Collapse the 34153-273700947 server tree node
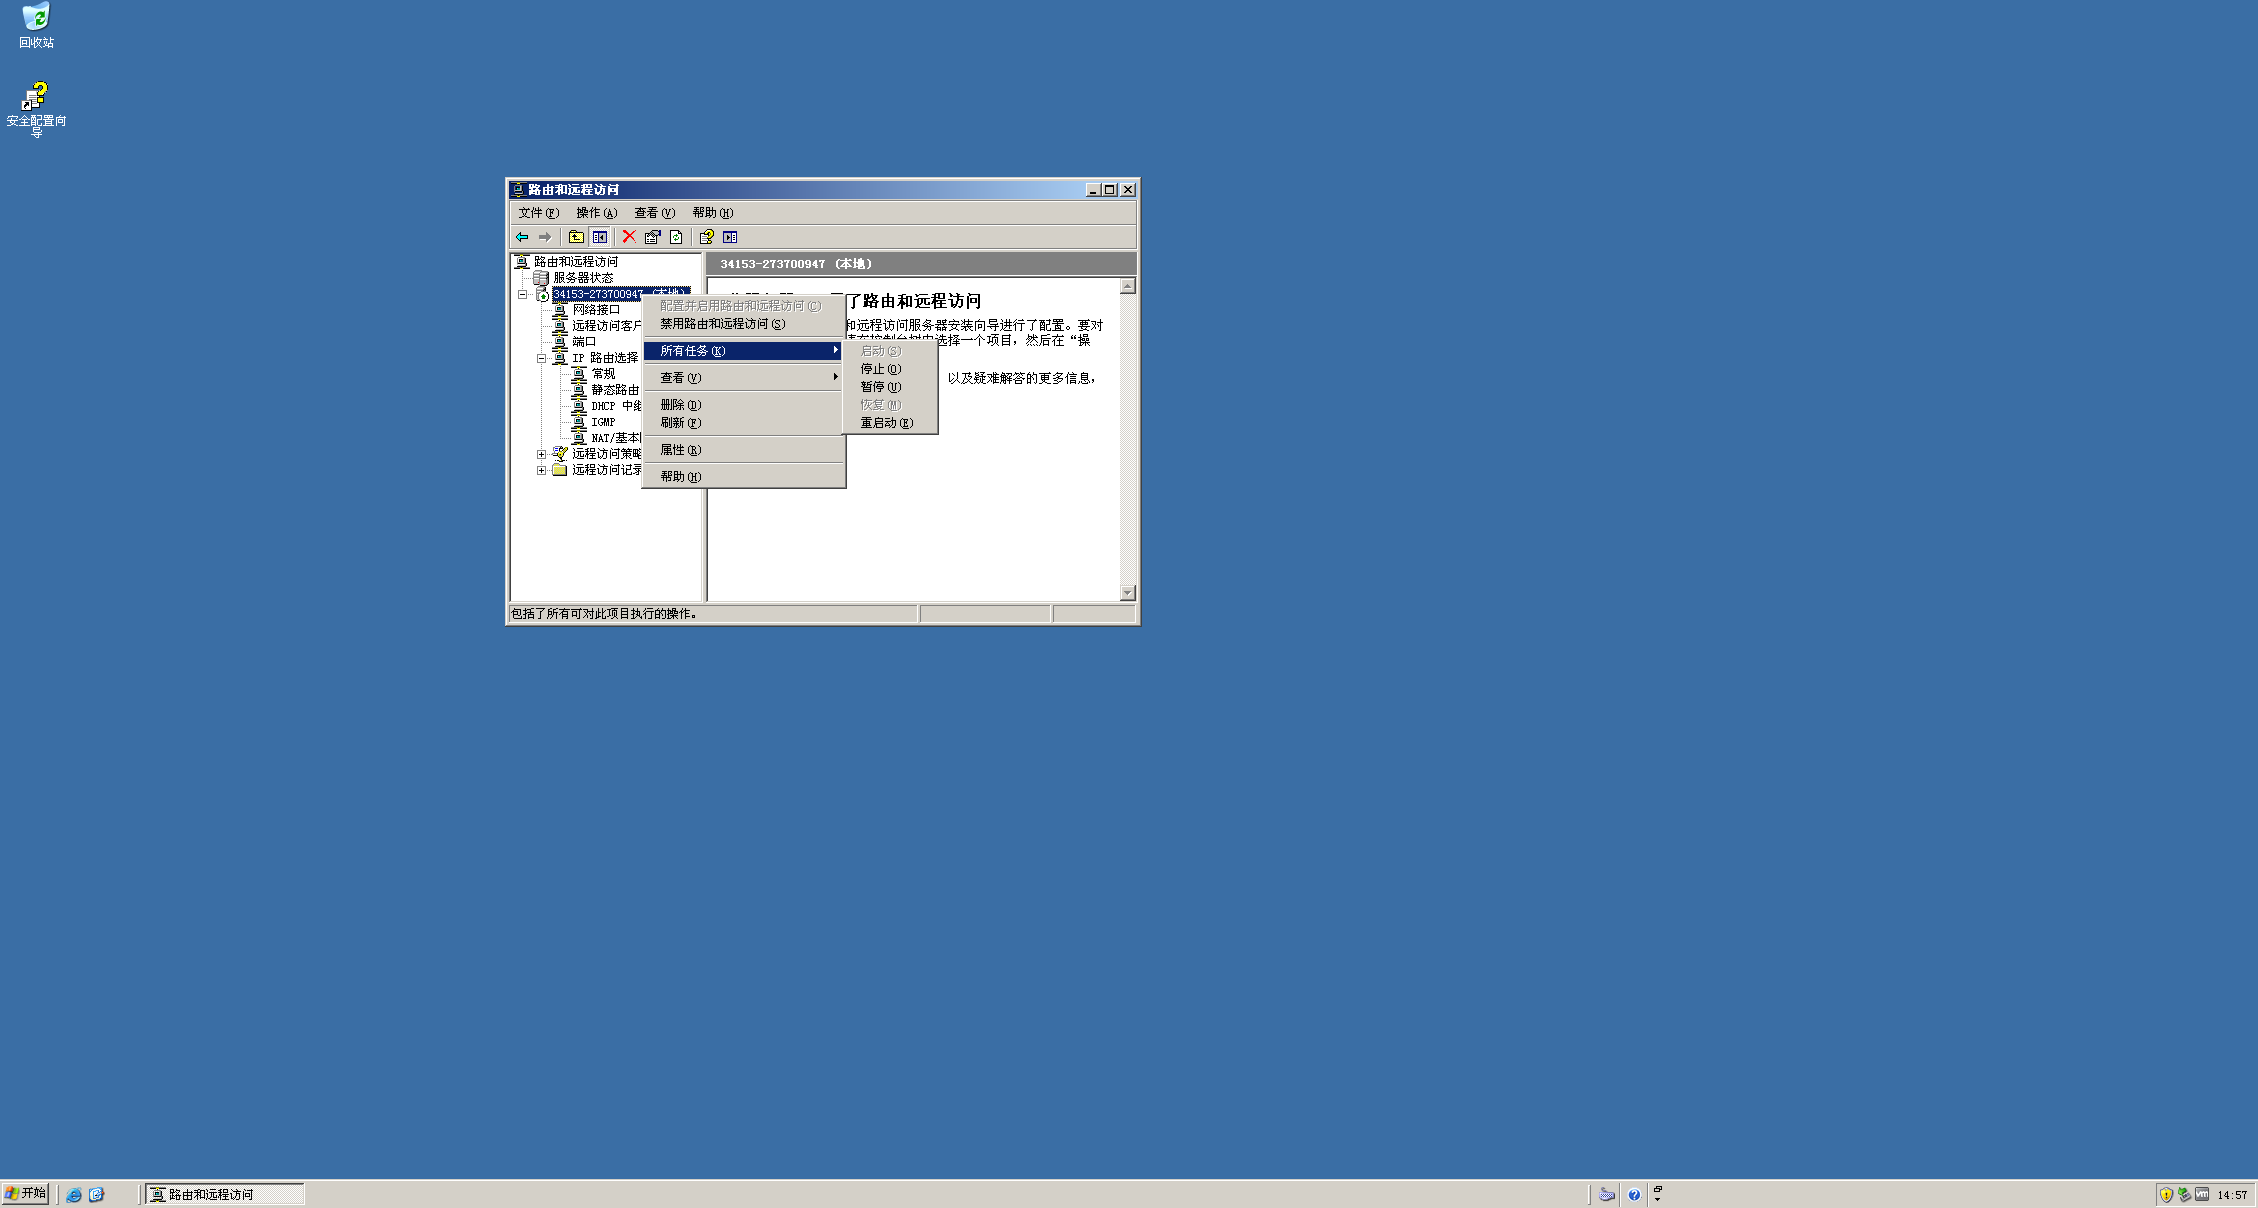2258x1208 pixels. pyautogui.click(x=522, y=294)
